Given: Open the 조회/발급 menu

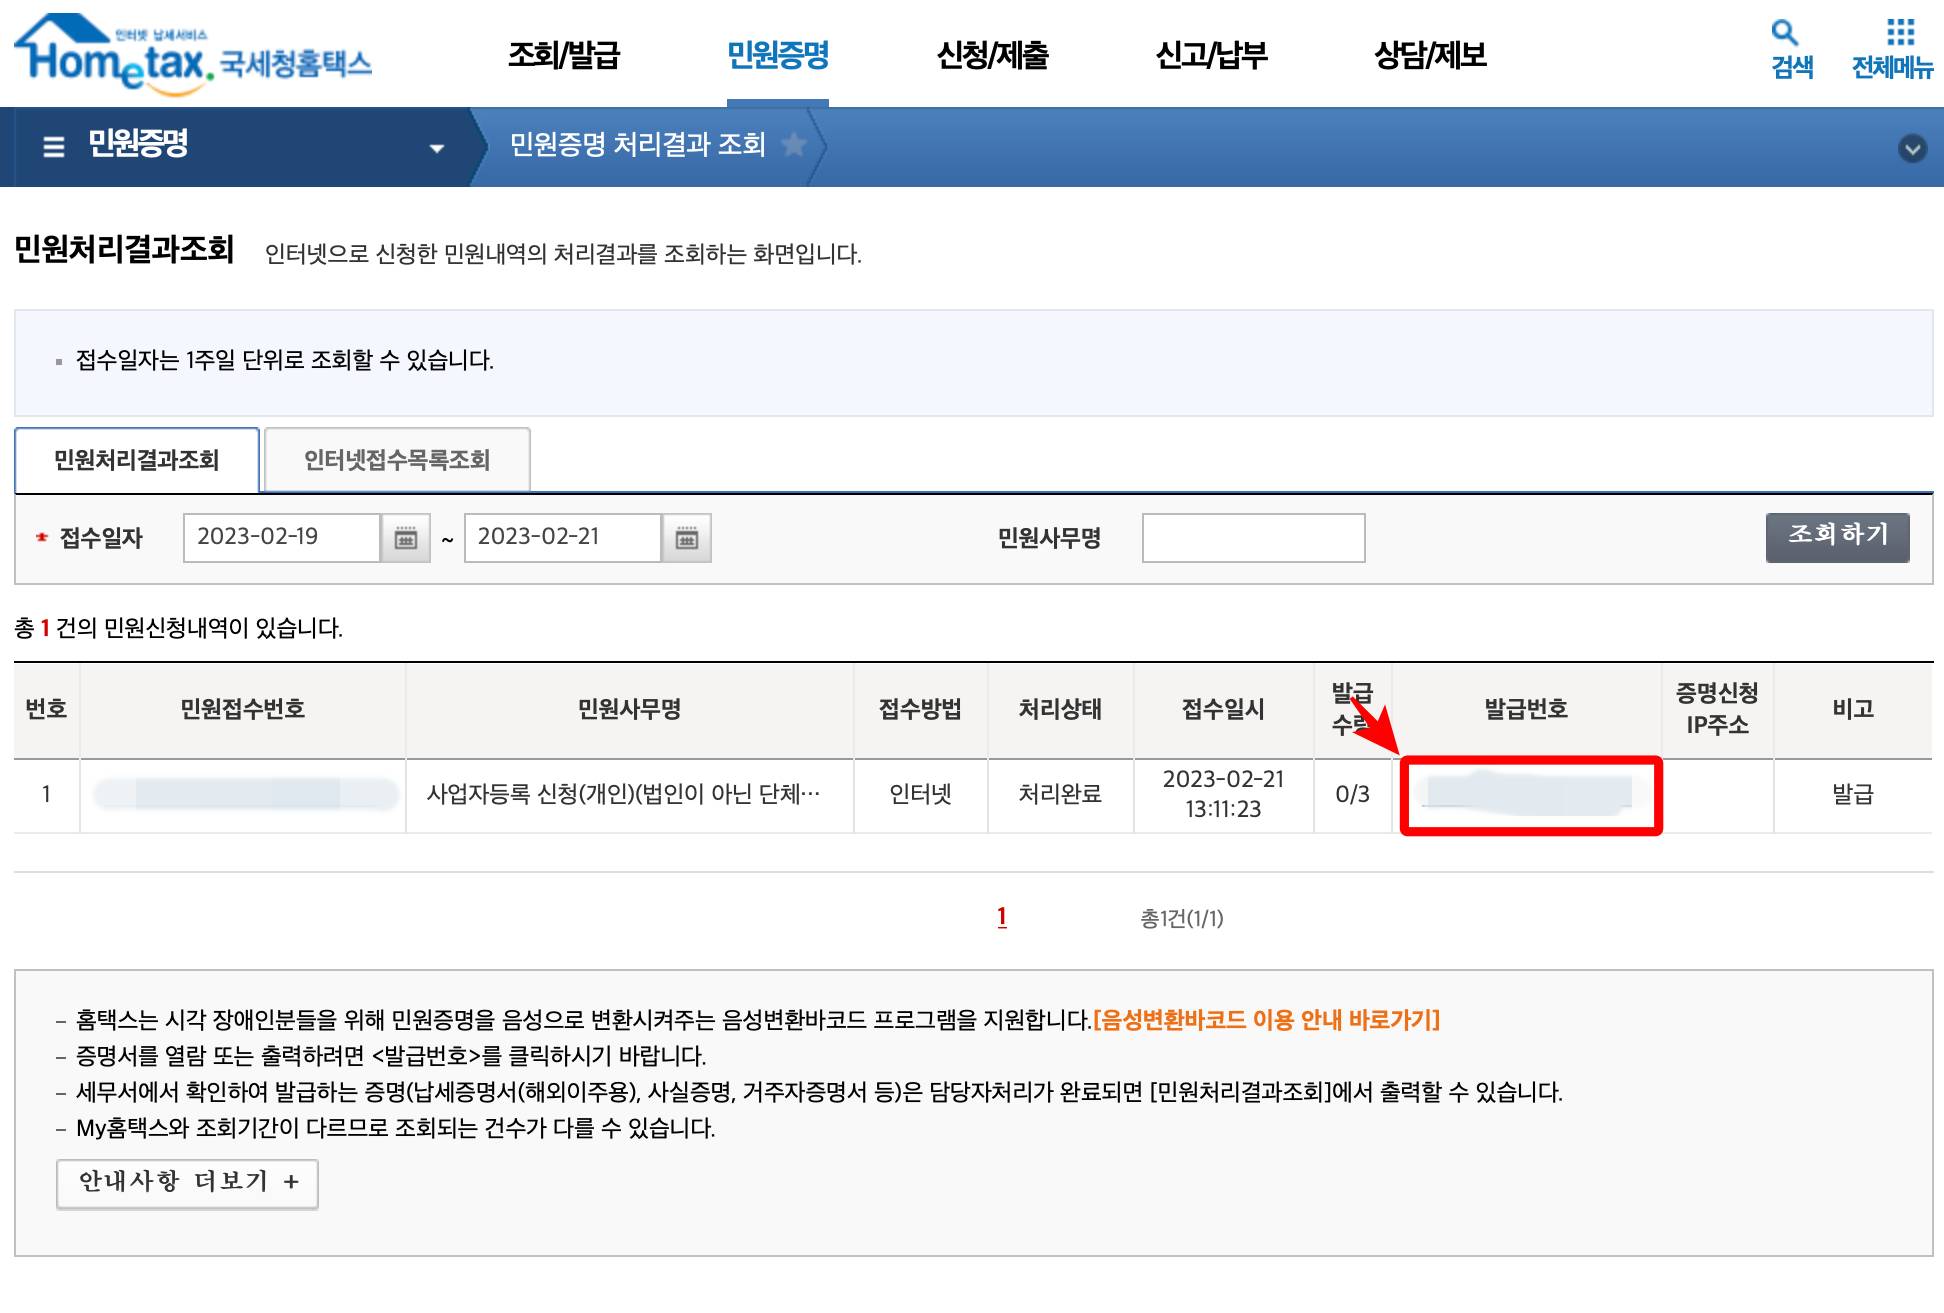Looking at the screenshot, I should 566,57.
